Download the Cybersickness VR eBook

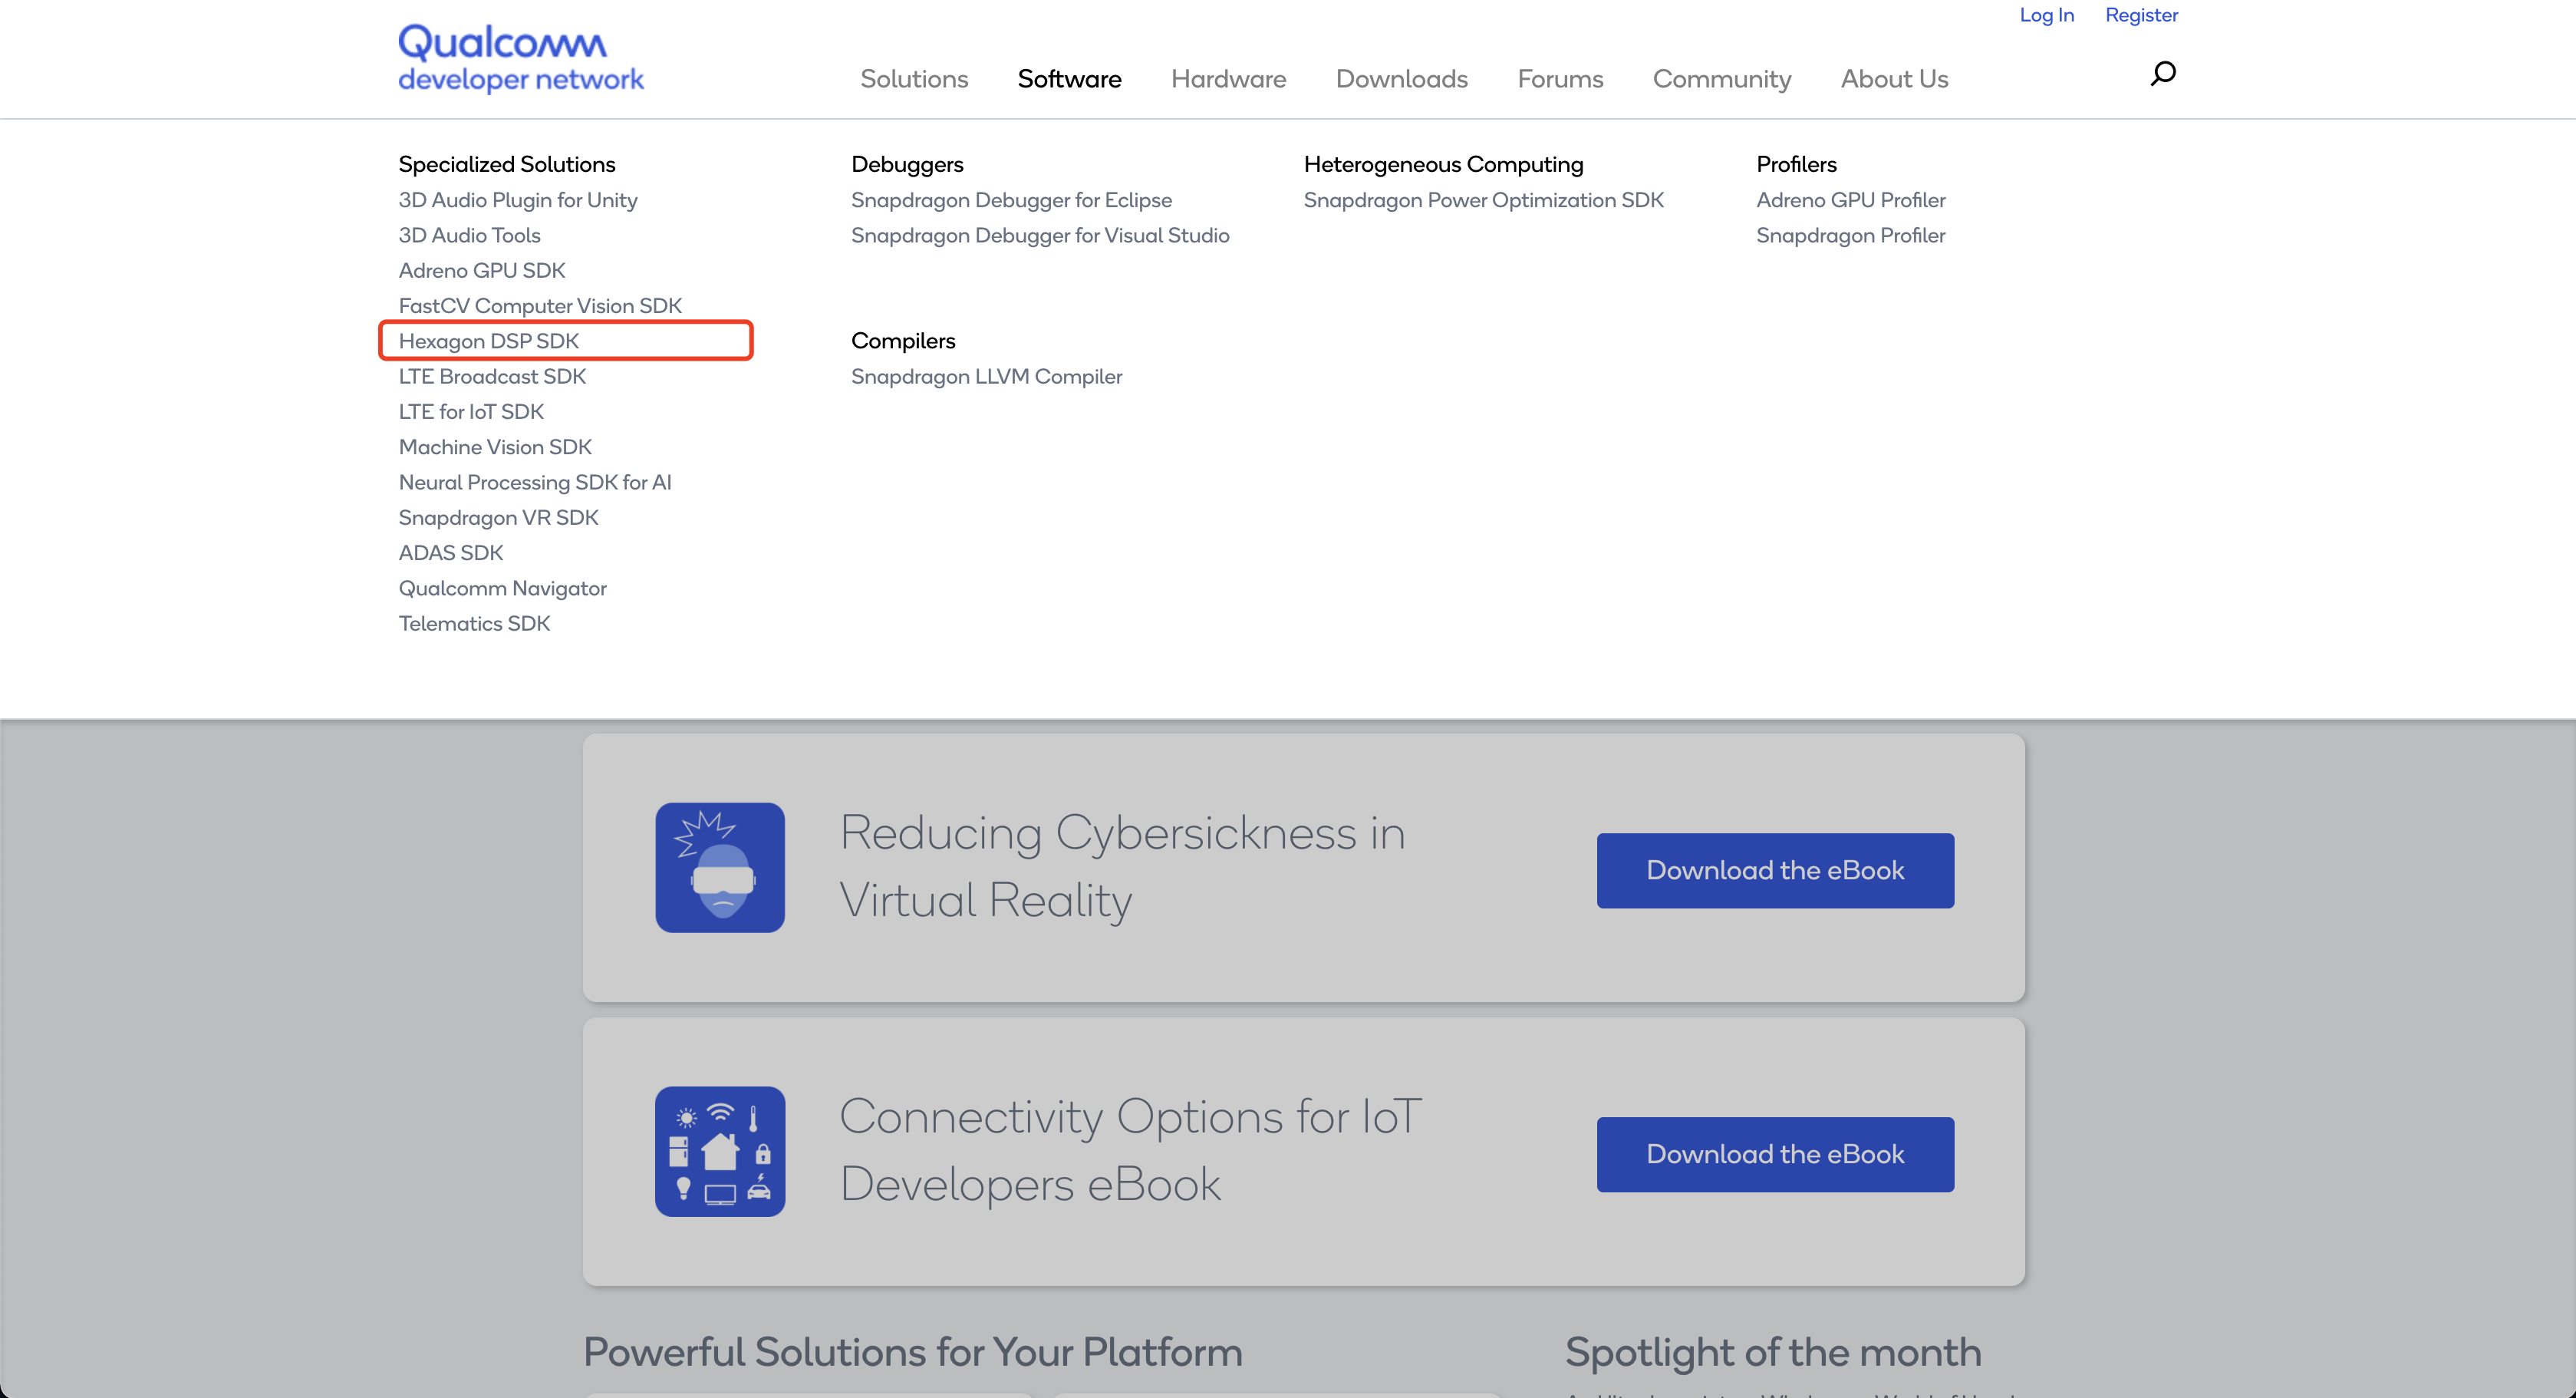1774,870
